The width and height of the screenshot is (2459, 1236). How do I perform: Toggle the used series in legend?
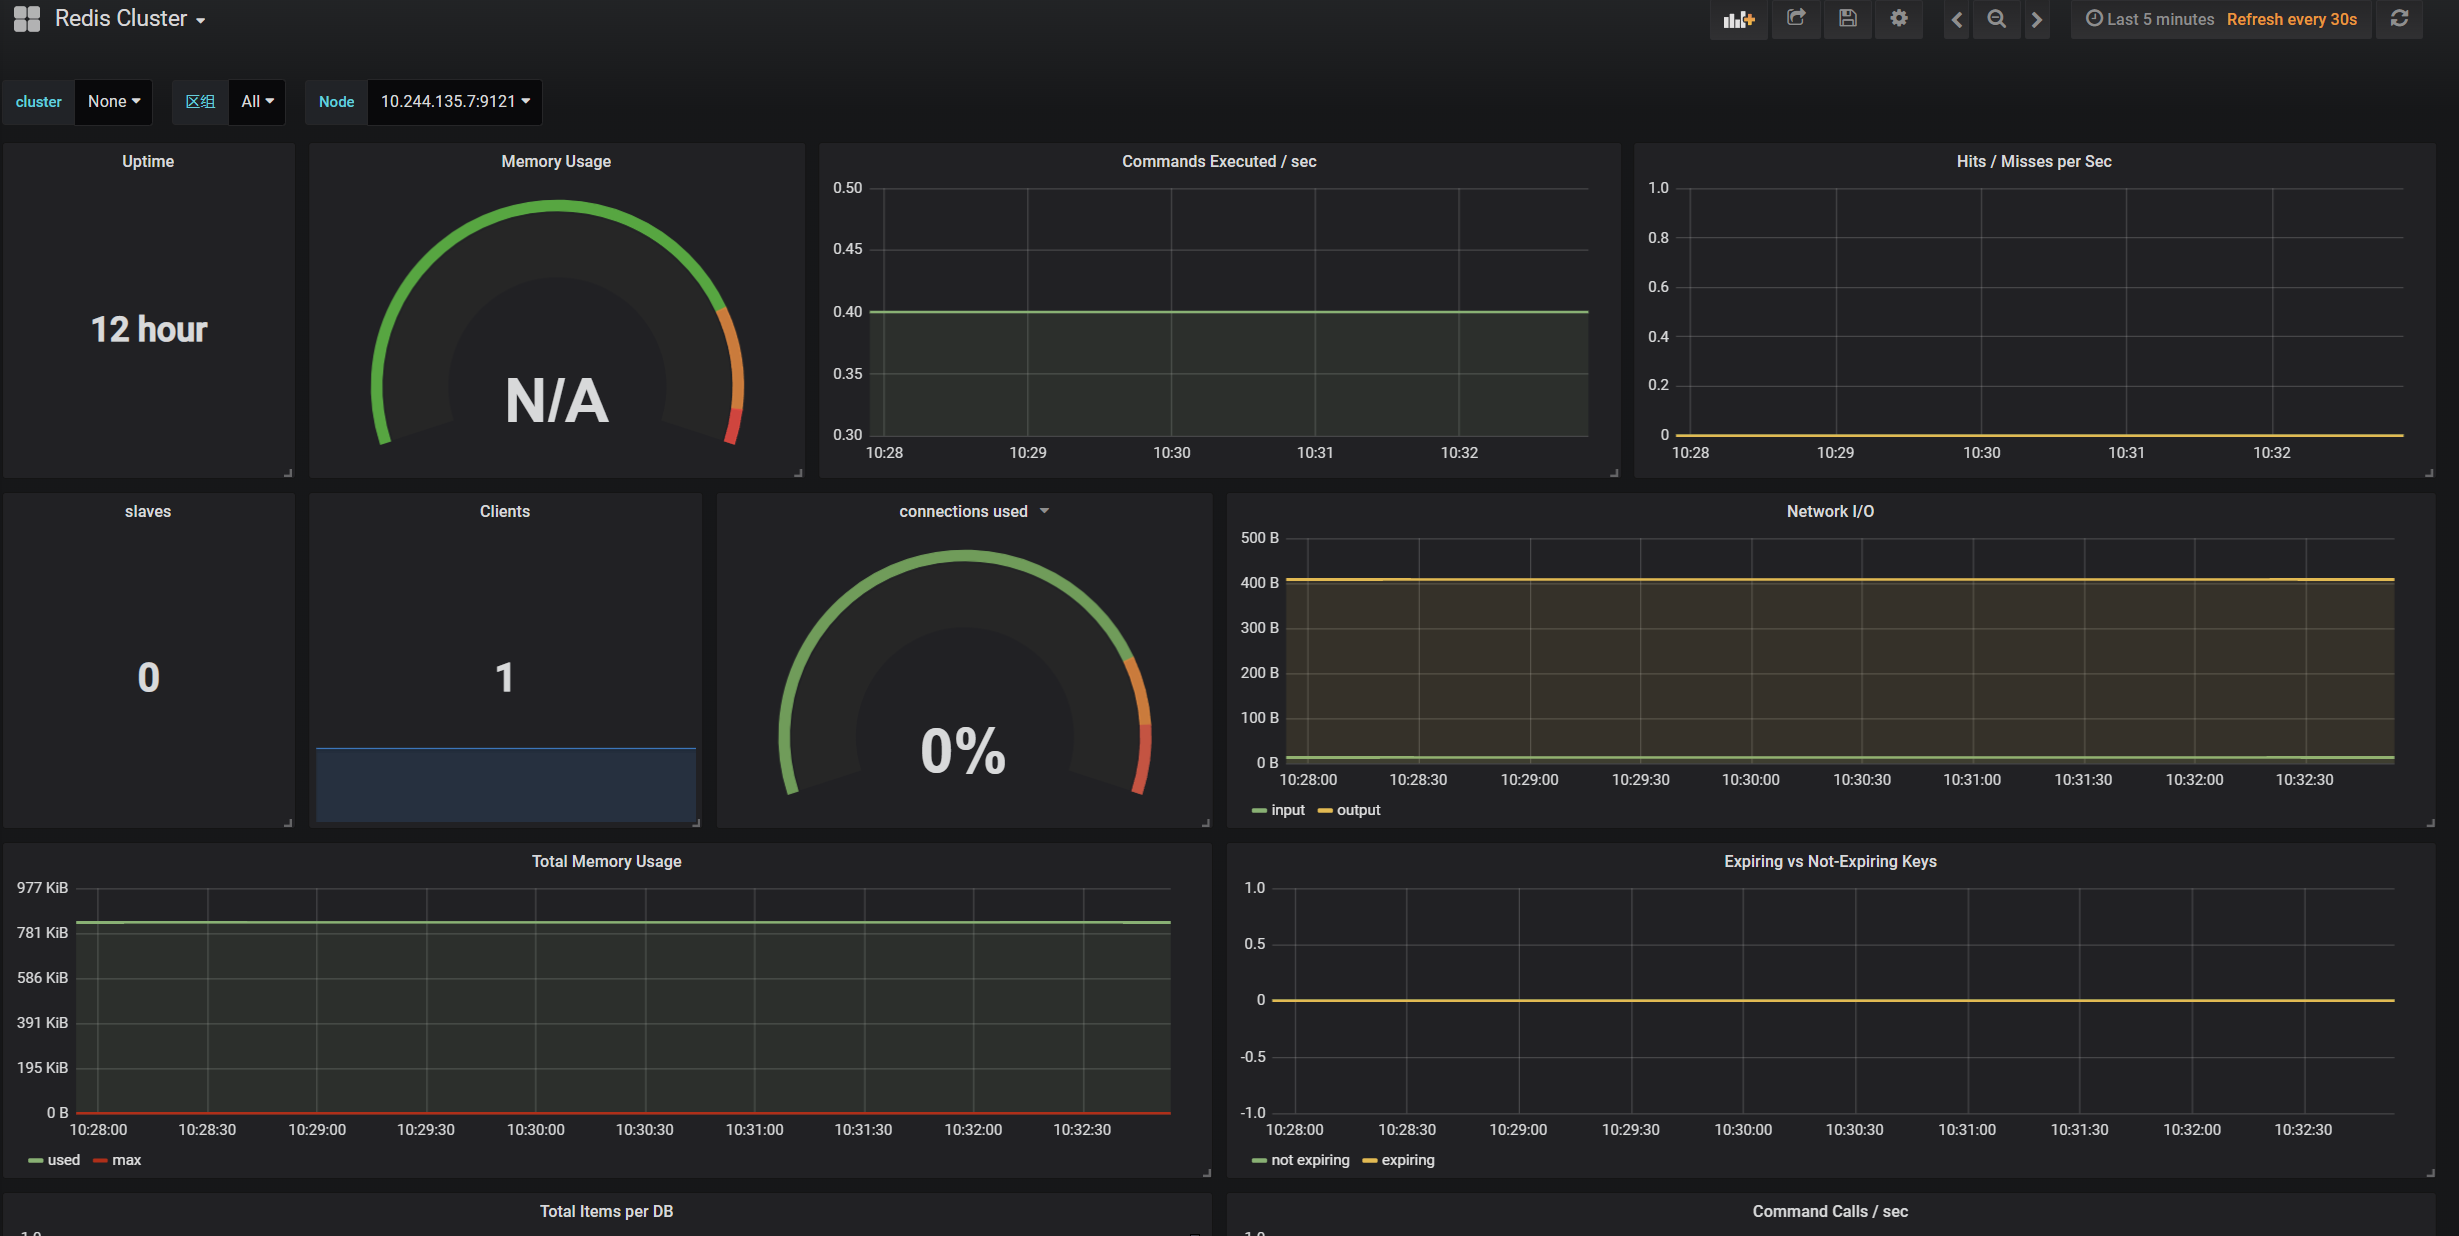64,1160
